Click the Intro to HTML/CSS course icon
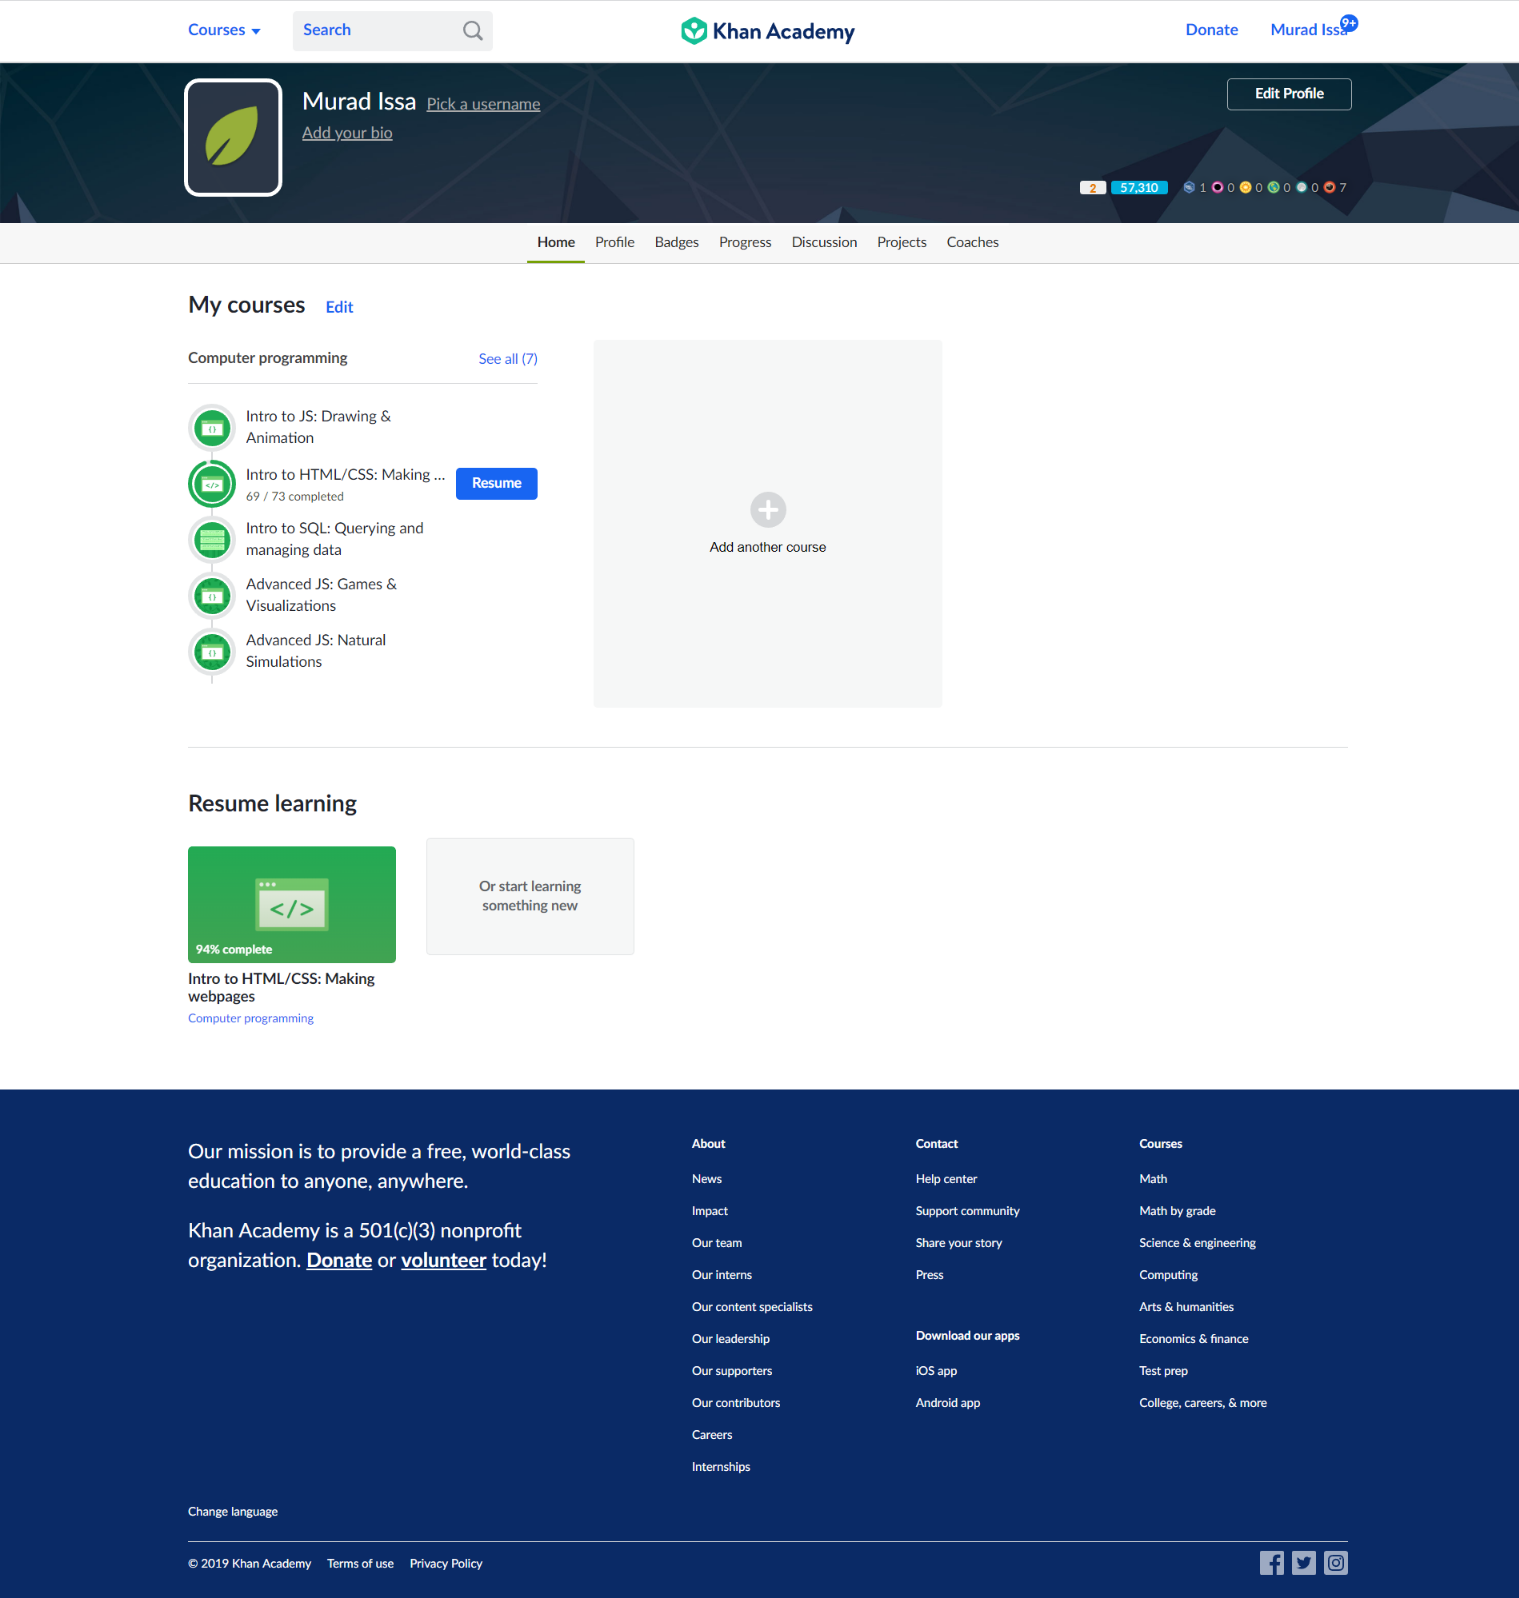 point(212,484)
